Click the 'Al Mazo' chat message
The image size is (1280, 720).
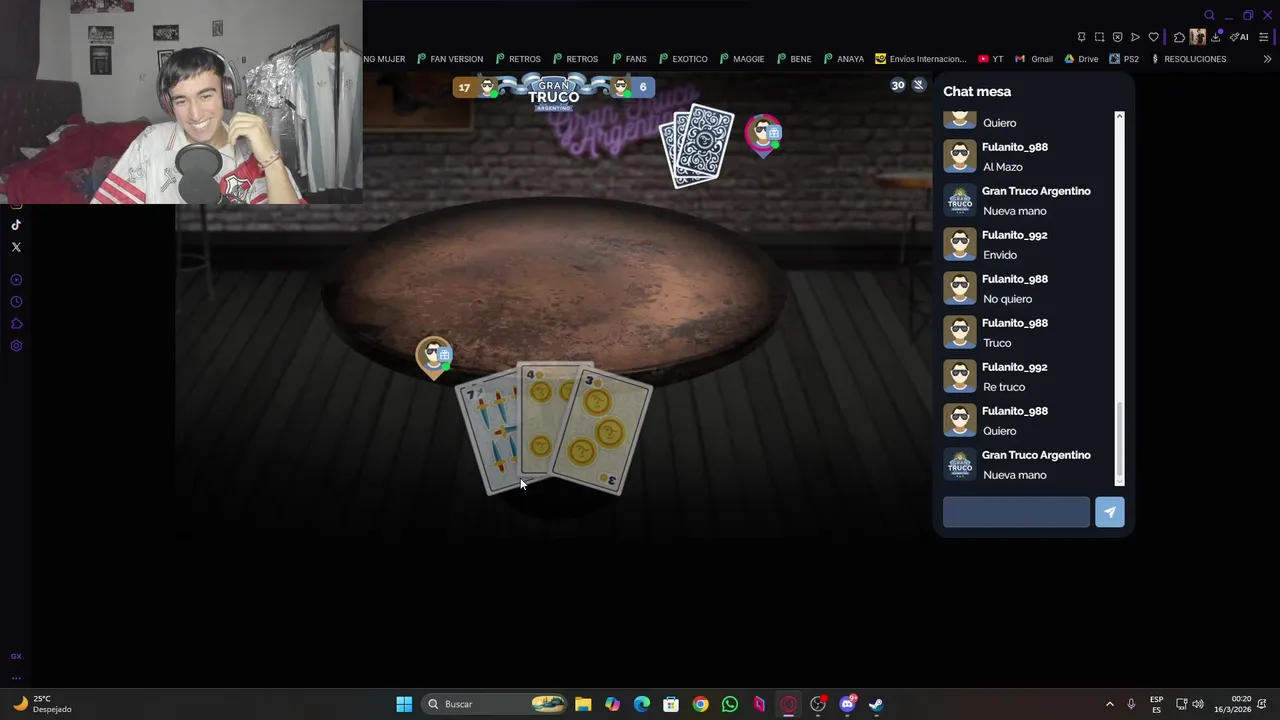pyautogui.click(x=1003, y=167)
